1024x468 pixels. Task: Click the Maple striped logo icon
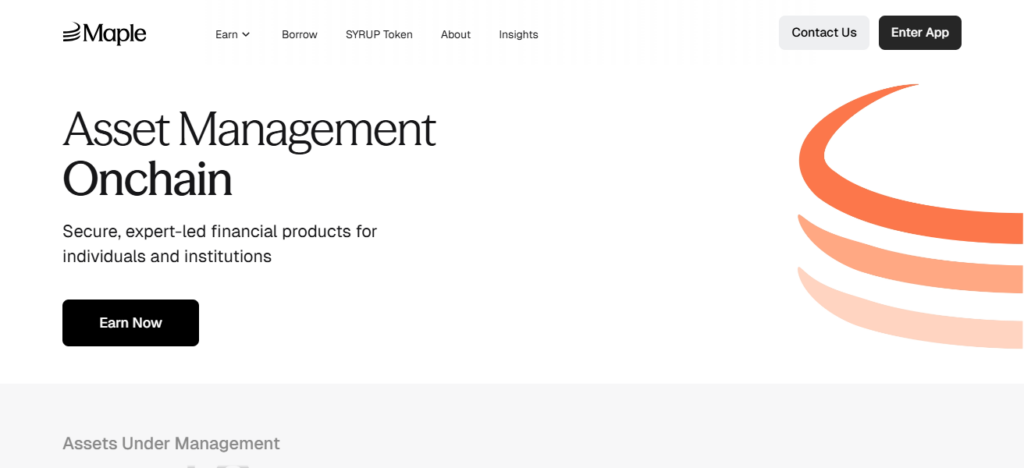72,34
